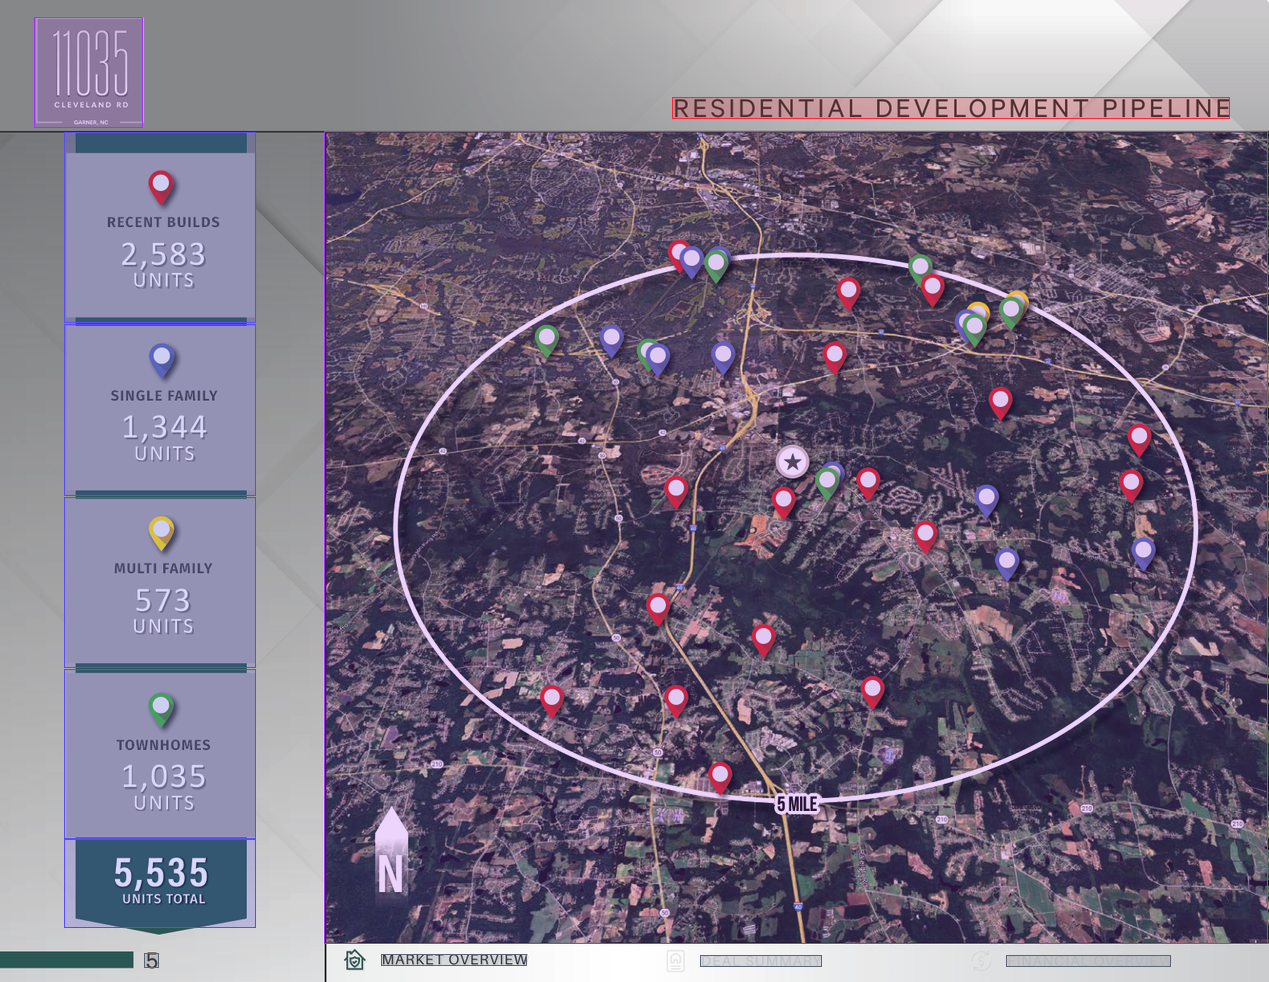The width and height of the screenshot is (1269, 982).
Task: Click the Townhomes label
Action: coord(163,745)
